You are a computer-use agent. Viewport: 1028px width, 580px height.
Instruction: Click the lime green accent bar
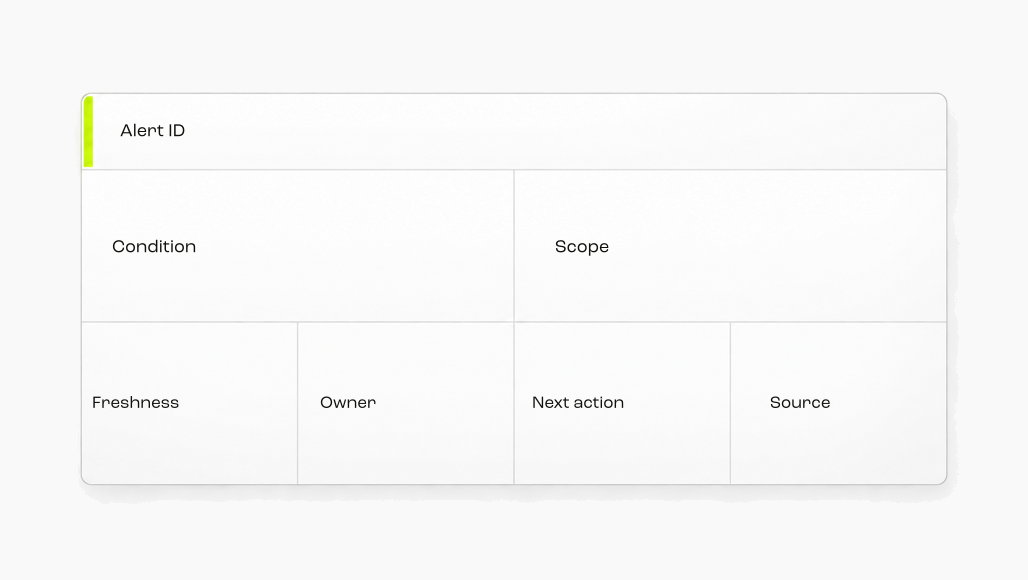[x=89, y=131]
